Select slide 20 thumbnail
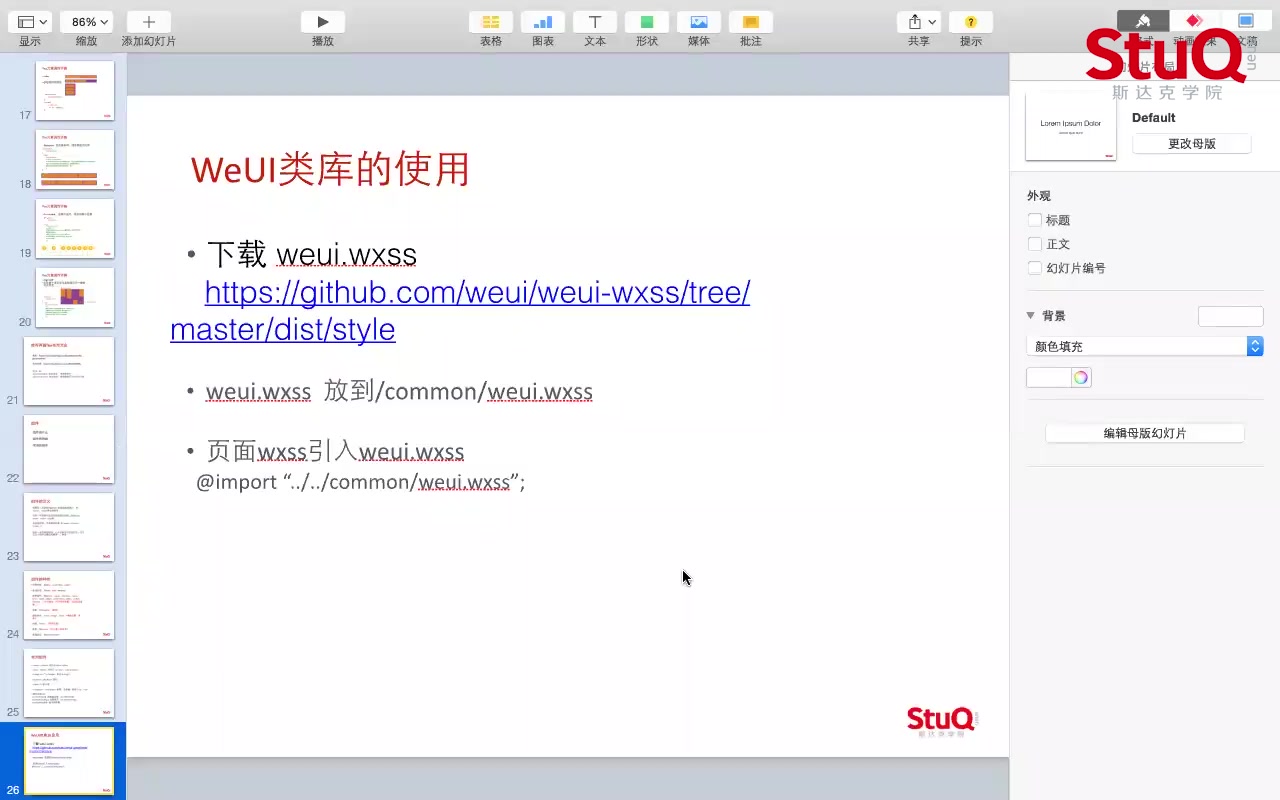This screenshot has height=800, width=1280. click(75, 298)
